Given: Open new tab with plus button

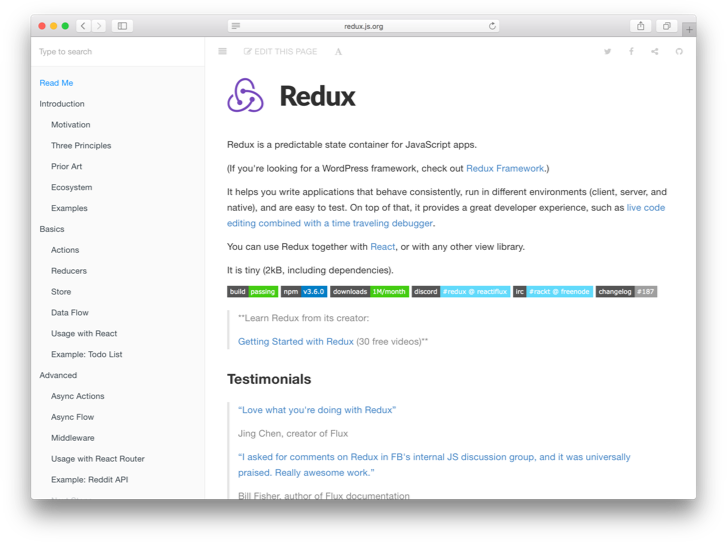Looking at the screenshot, I should 689,29.
